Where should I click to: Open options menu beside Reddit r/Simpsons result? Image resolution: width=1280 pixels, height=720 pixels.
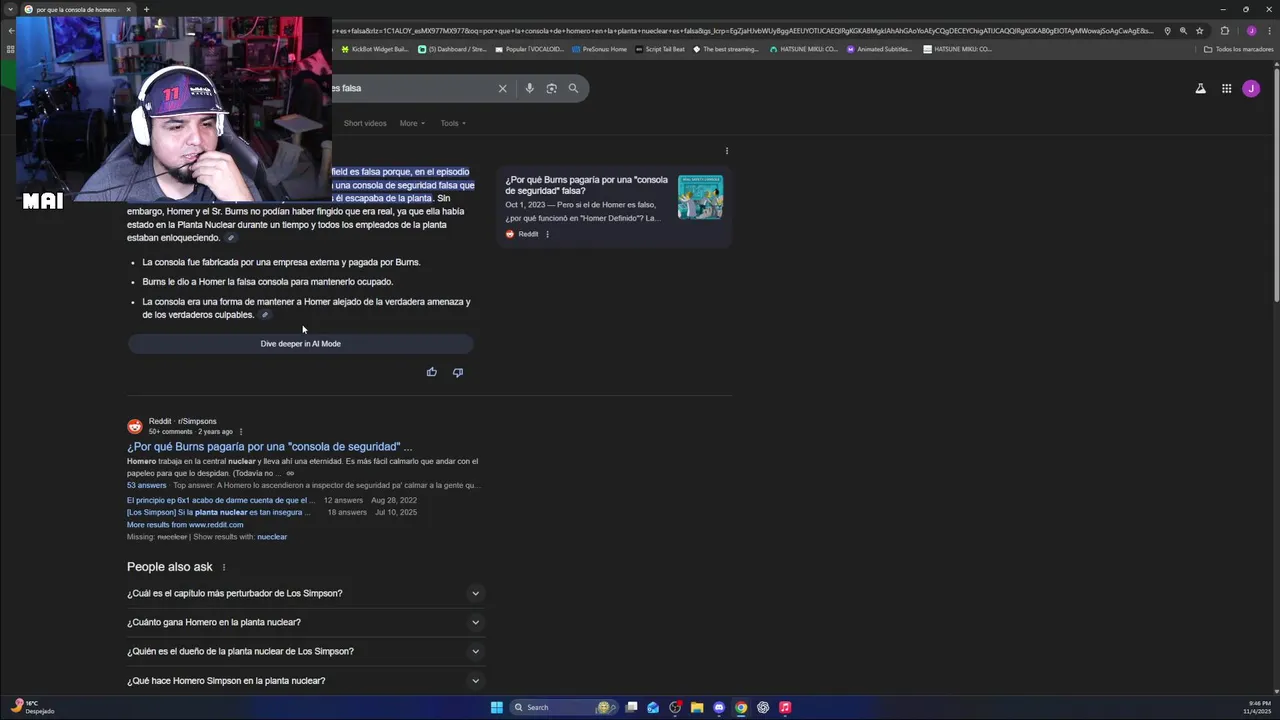241,432
